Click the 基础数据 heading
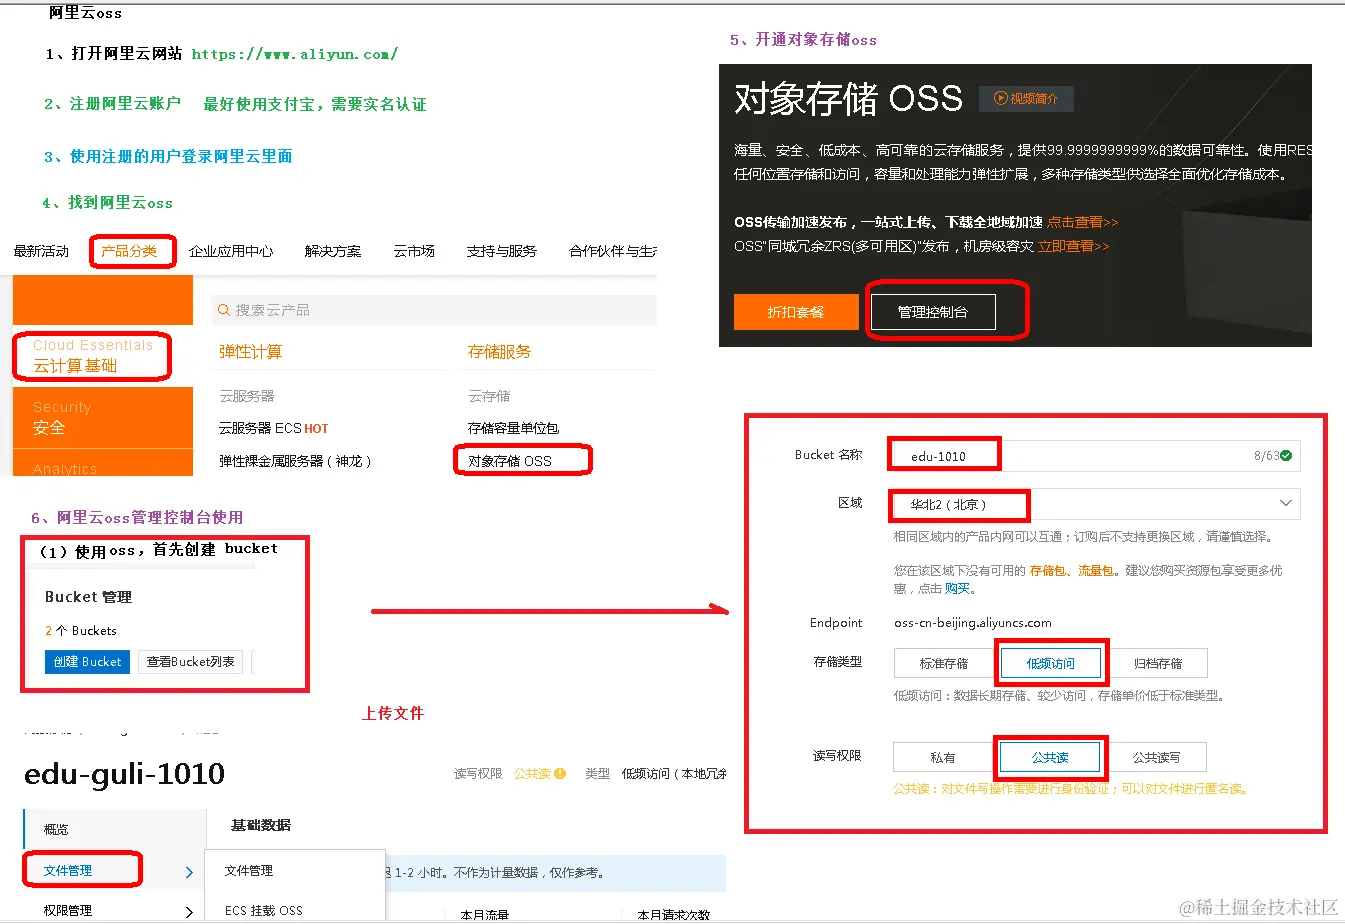1345x924 pixels. pos(260,825)
